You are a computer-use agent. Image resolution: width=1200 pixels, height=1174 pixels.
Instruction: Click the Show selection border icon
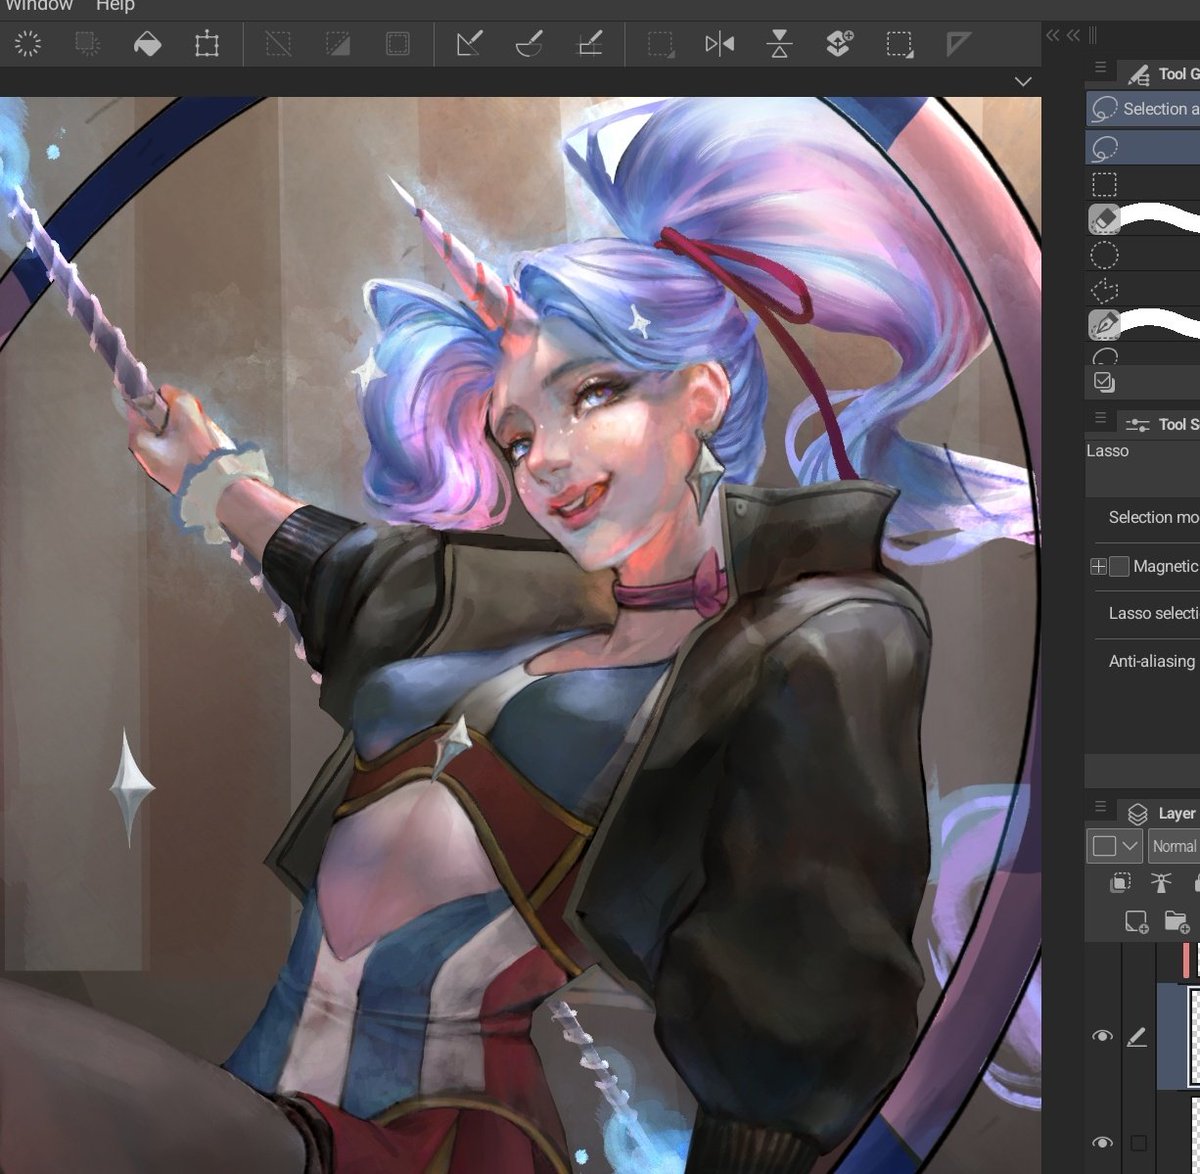tap(398, 44)
